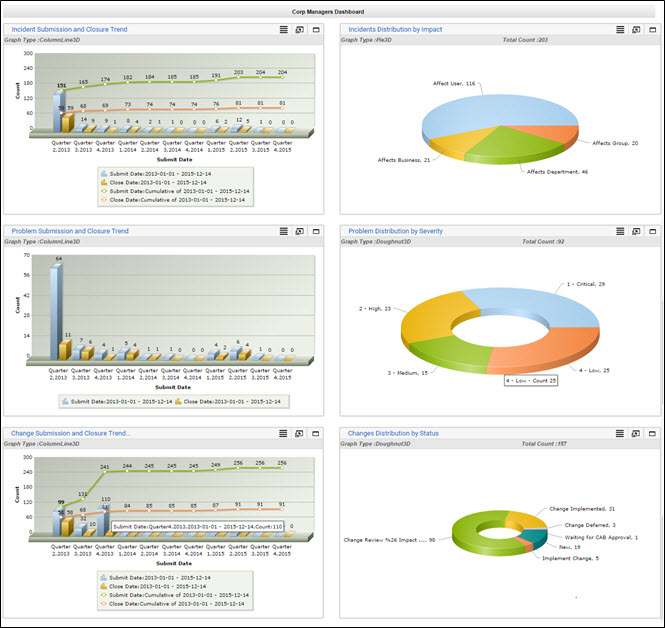Image resolution: width=665 pixels, height=628 pixels.
Task: Open menu icon of Changes Distribution by Status
Action: 620,433
